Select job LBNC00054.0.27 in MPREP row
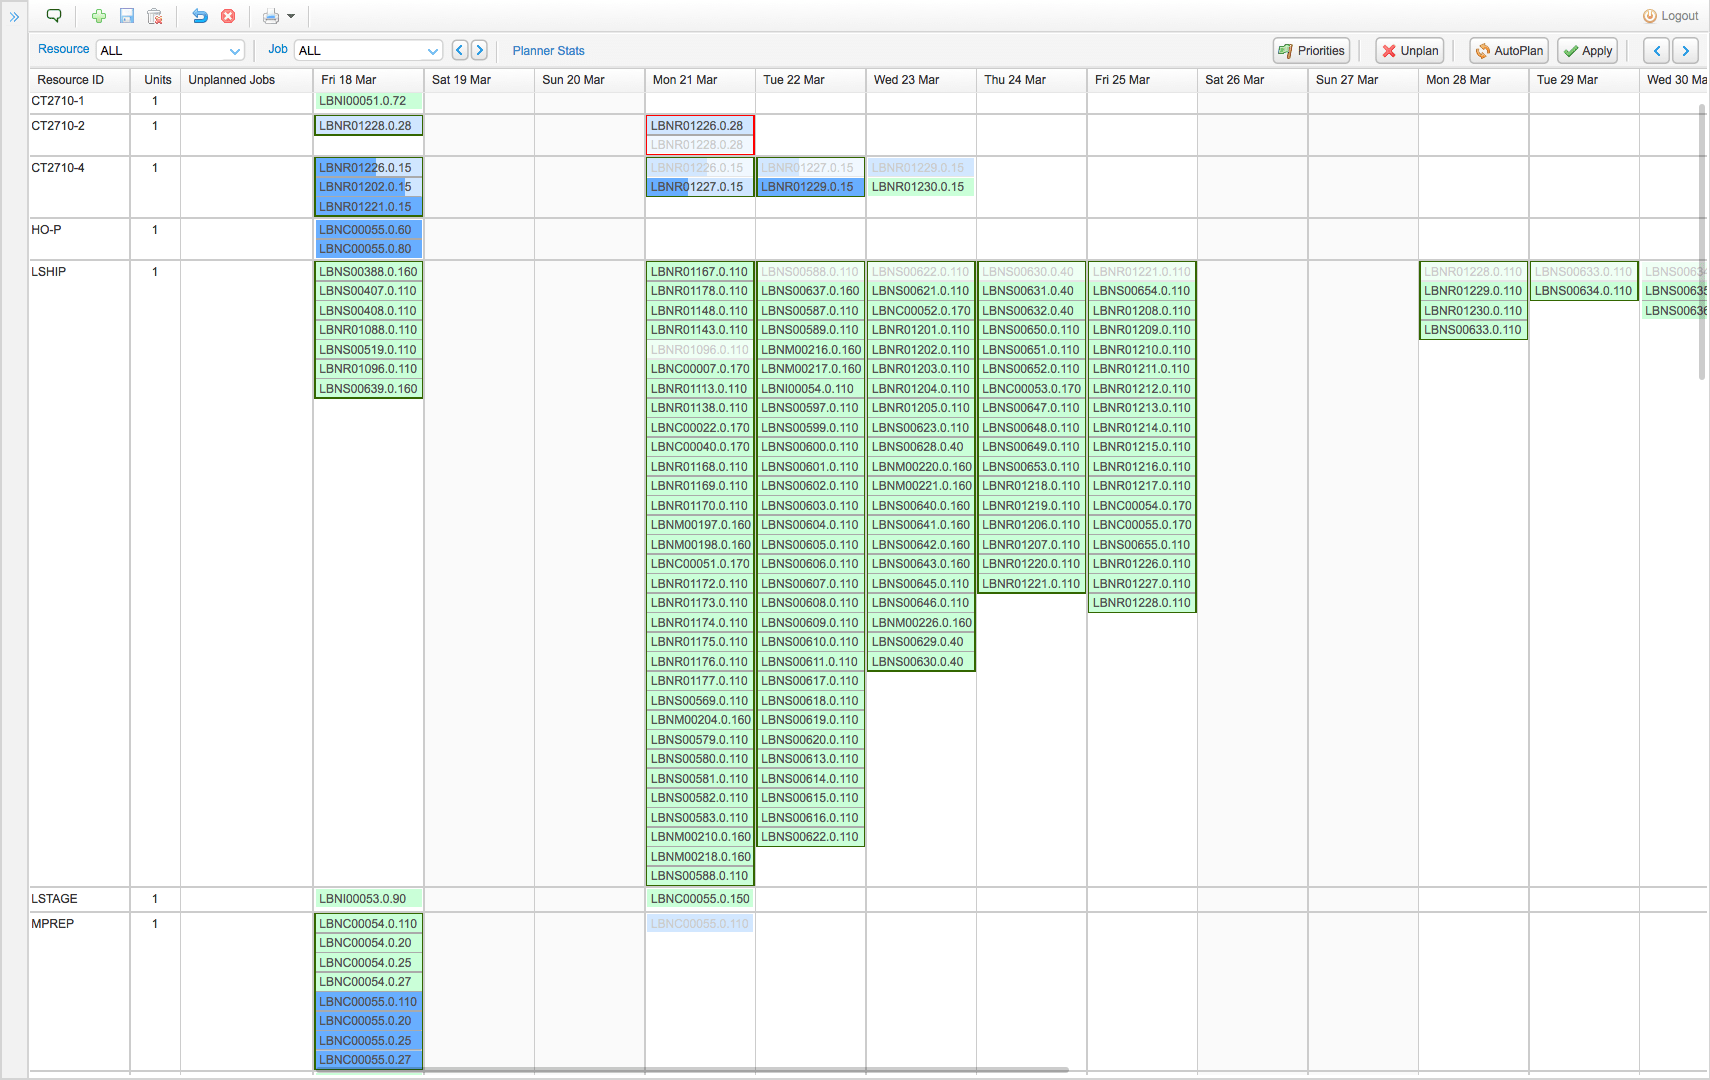Image resolution: width=1710 pixels, height=1080 pixels. click(368, 982)
